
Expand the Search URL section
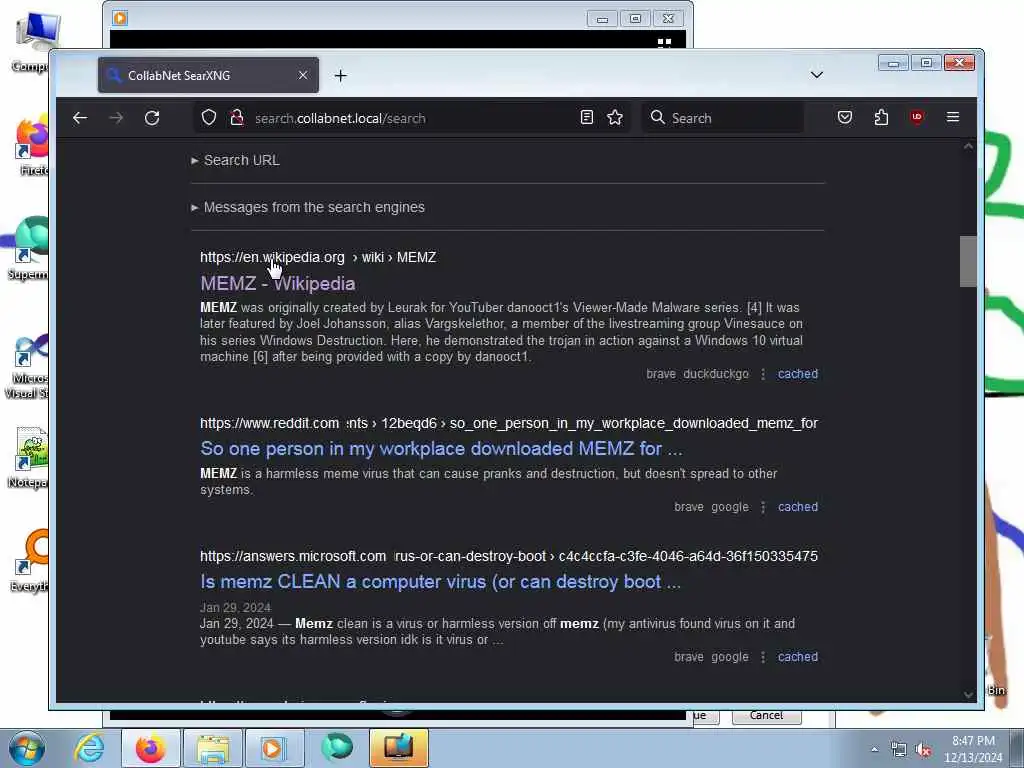(235, 160)
